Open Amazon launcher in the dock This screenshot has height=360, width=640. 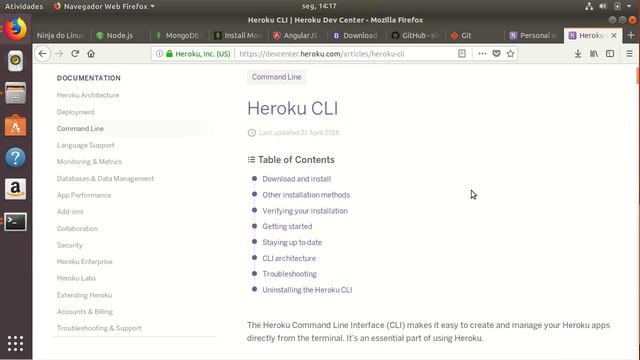point(16,189)
